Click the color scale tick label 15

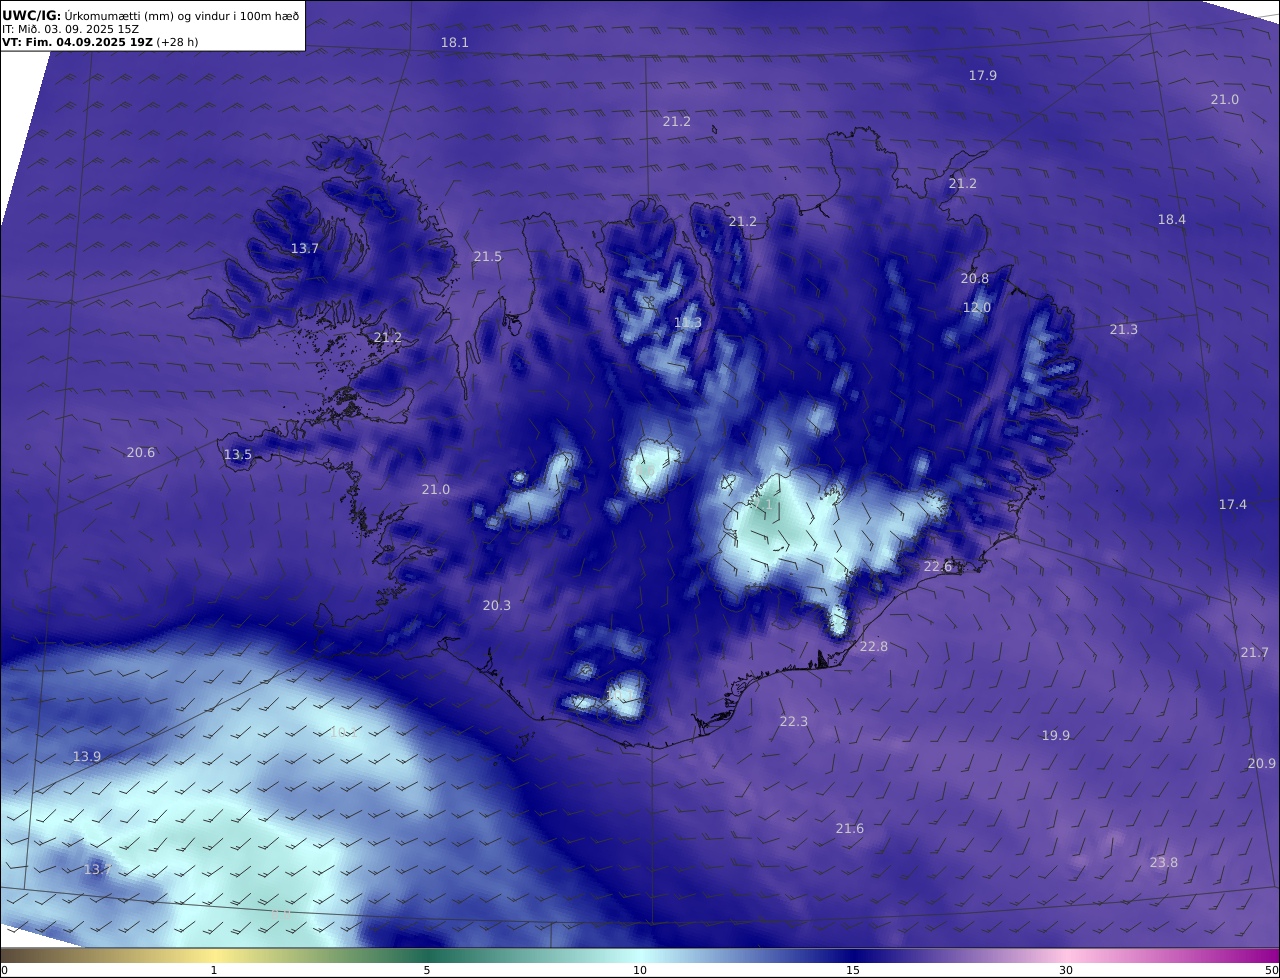[x=853, y=970]
